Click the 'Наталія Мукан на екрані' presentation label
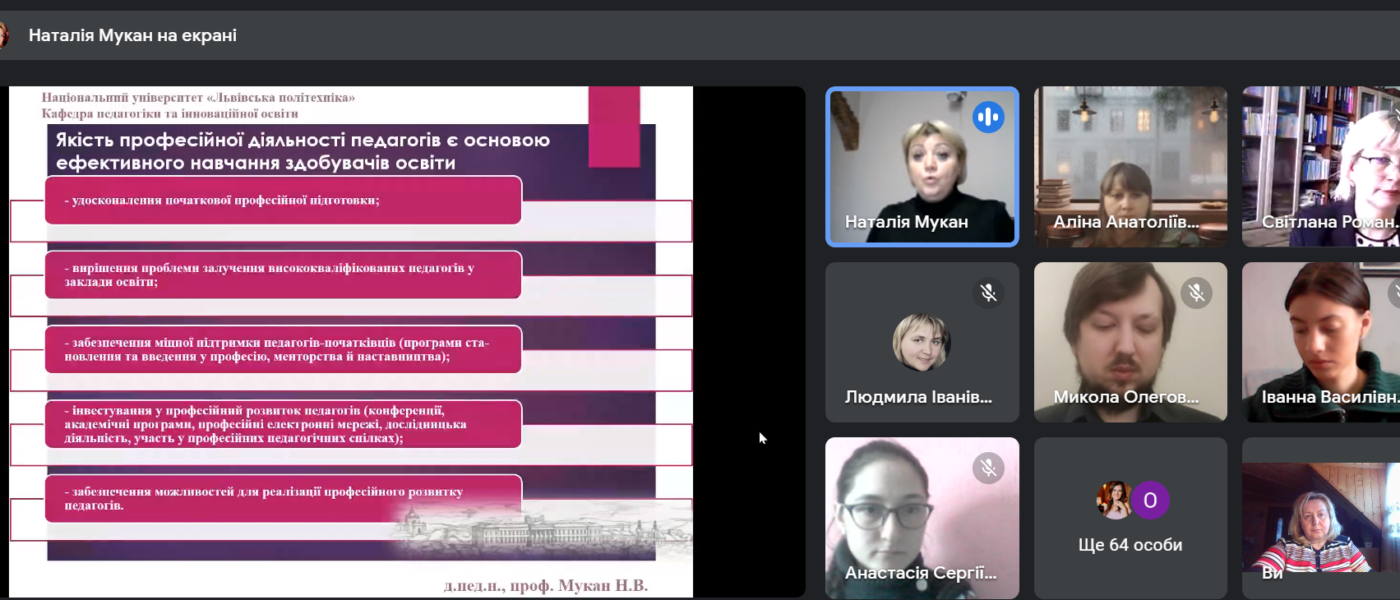The height and width of the screenshot is (600, 1400). (x=132, y=36)
